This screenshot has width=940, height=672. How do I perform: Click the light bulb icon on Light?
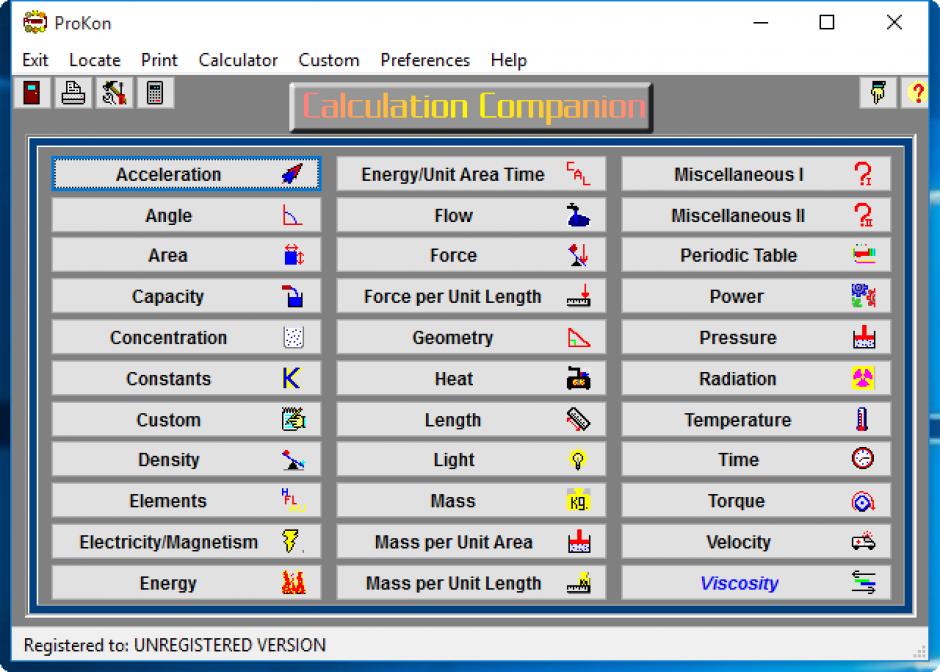[578, 460]
